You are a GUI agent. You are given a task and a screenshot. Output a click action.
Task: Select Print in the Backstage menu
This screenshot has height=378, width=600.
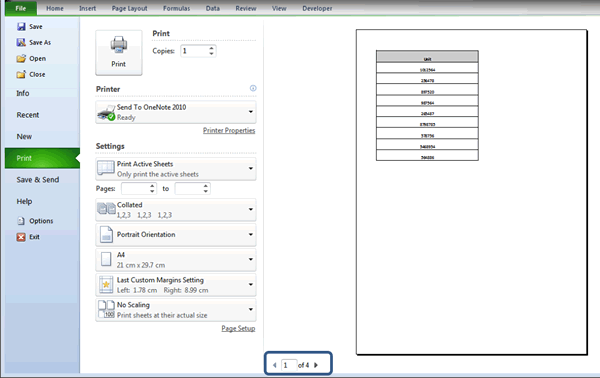coord(42,158)
